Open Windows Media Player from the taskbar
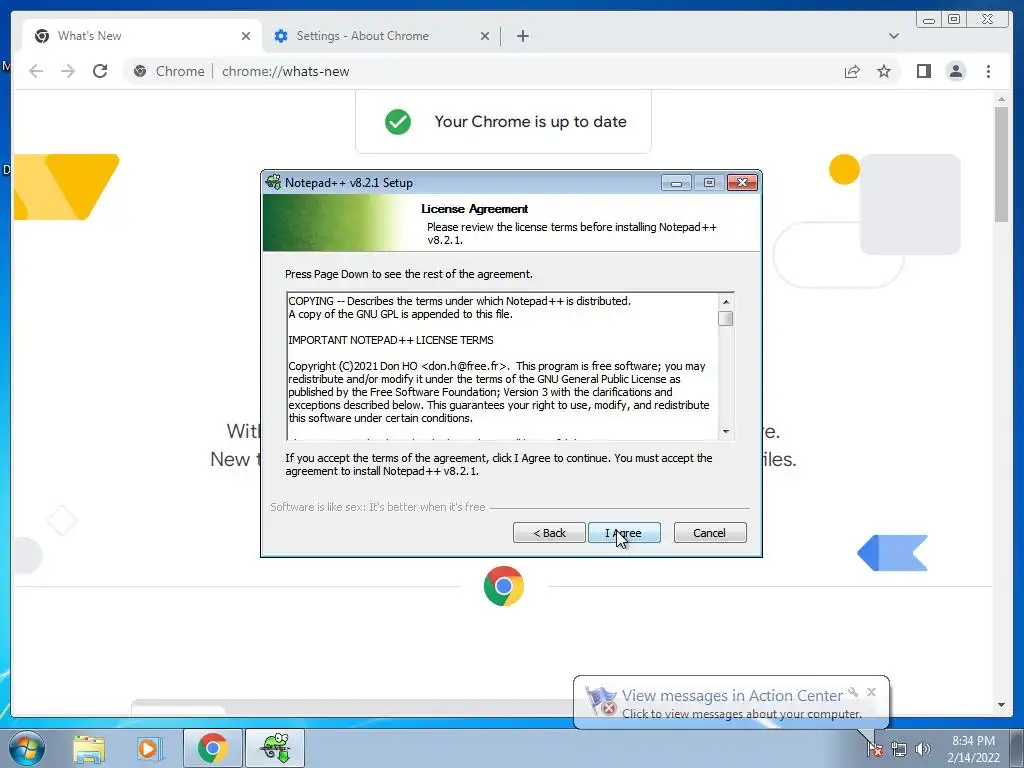 pyautogui.click(x=149, y=748)
